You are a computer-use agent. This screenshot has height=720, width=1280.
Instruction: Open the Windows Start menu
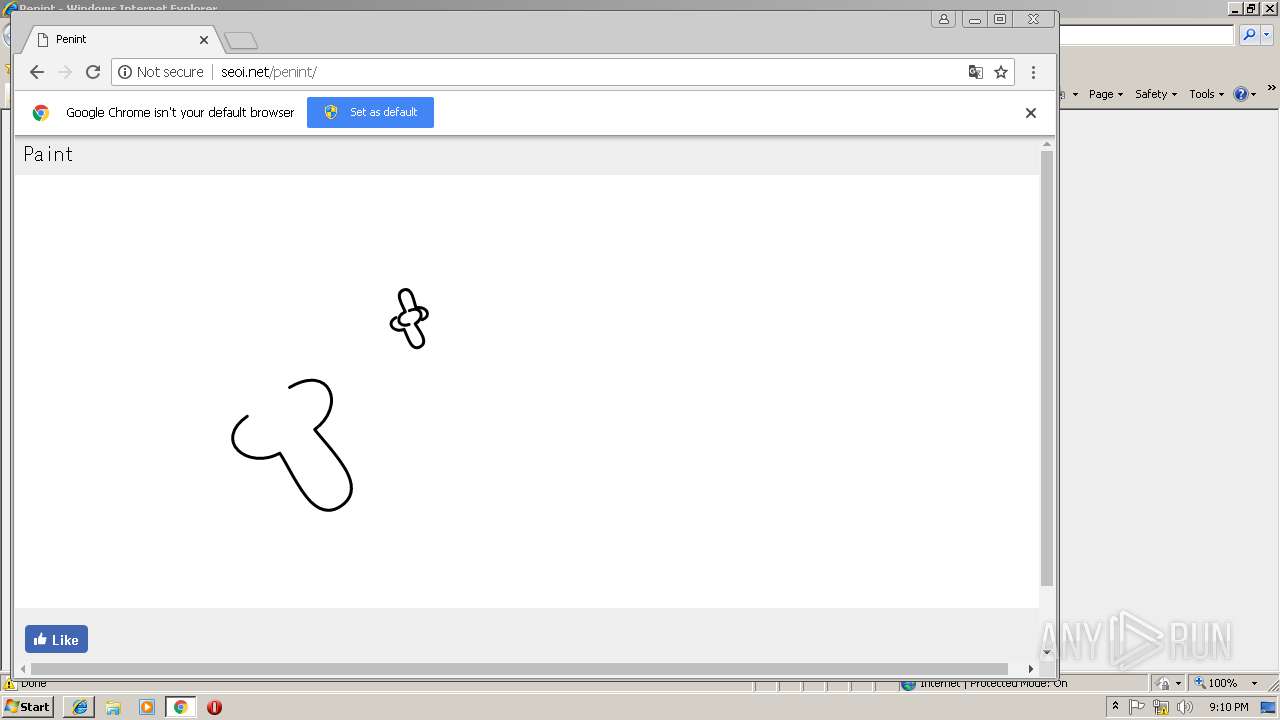[28, 707]
